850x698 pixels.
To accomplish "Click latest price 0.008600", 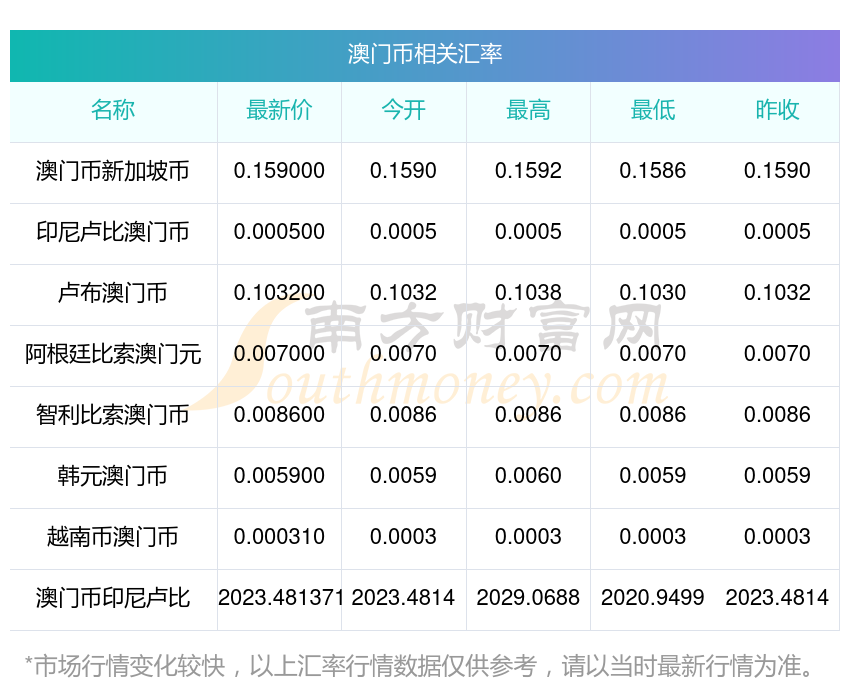I will (279, 415).
